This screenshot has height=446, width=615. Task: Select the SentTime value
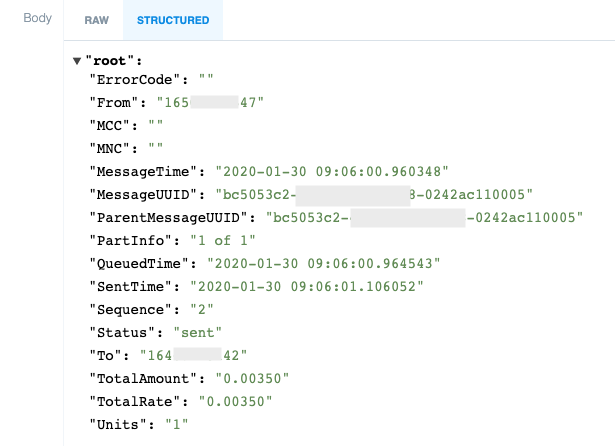point(307,287)
